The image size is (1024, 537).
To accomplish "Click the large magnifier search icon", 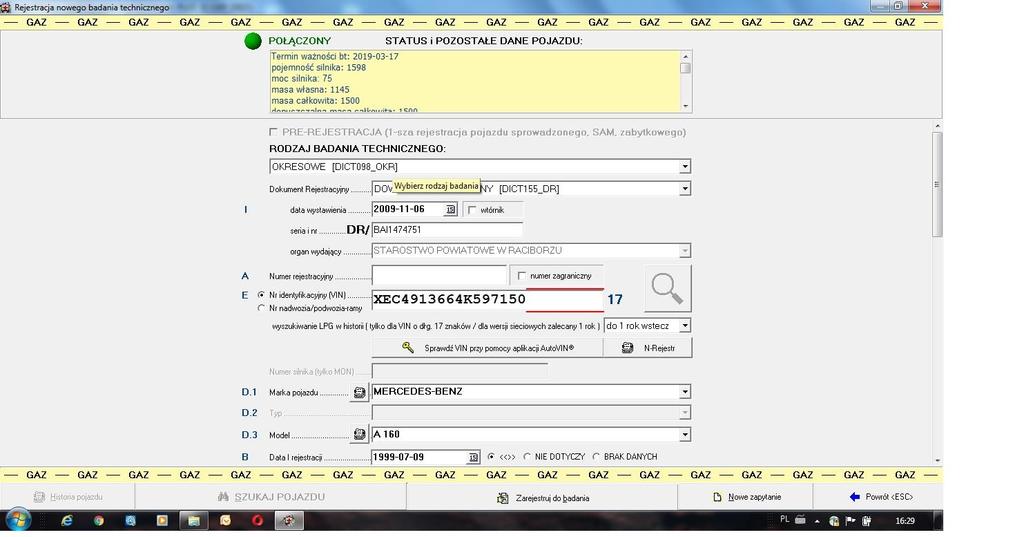I will coord(667,288).
